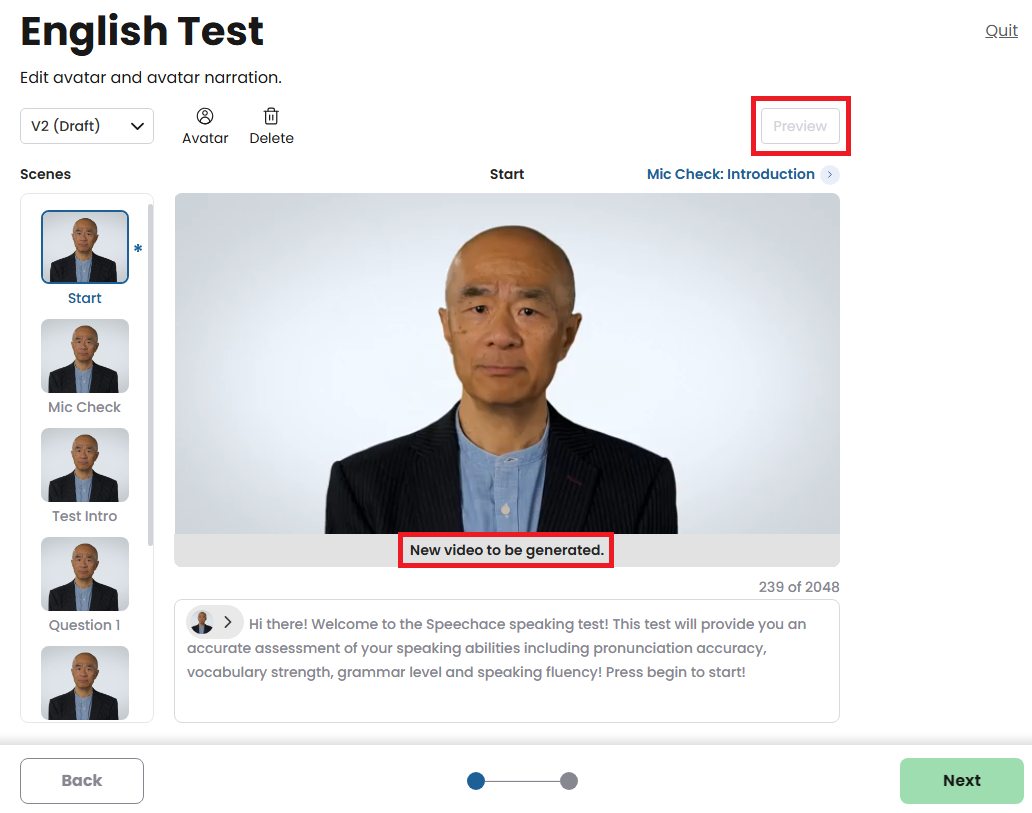Click the disabled Preview button

pyautogui.click(x=800, y=126)
